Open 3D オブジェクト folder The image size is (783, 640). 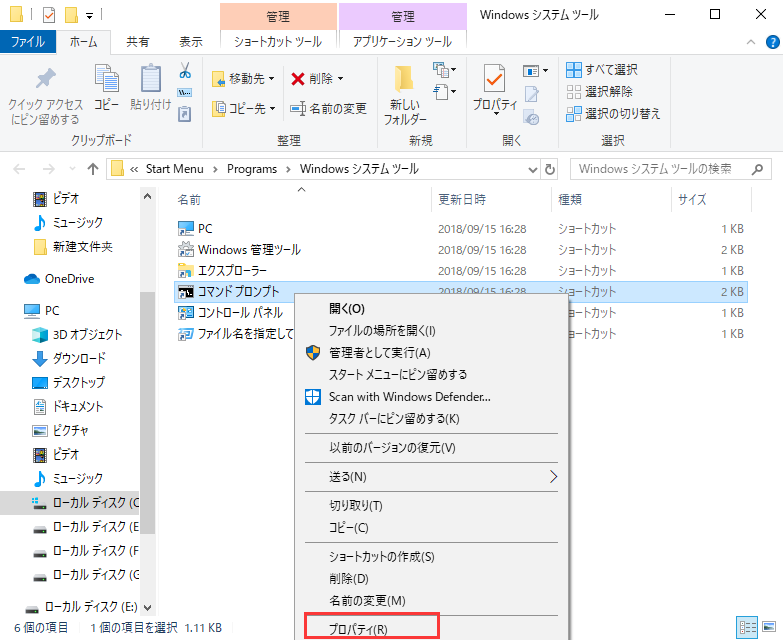(x=77, y=334)
